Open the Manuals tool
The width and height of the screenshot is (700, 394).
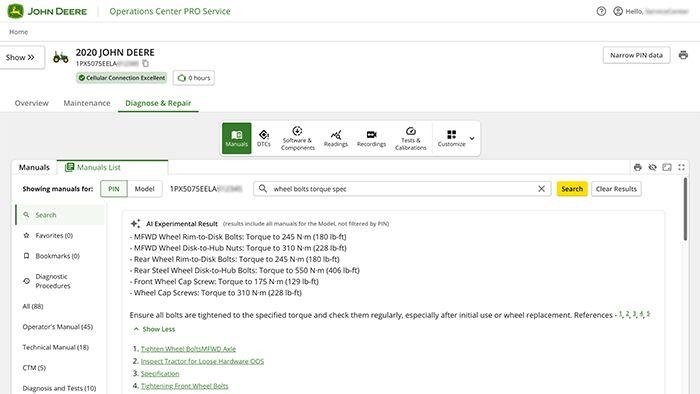click(237, 138)
